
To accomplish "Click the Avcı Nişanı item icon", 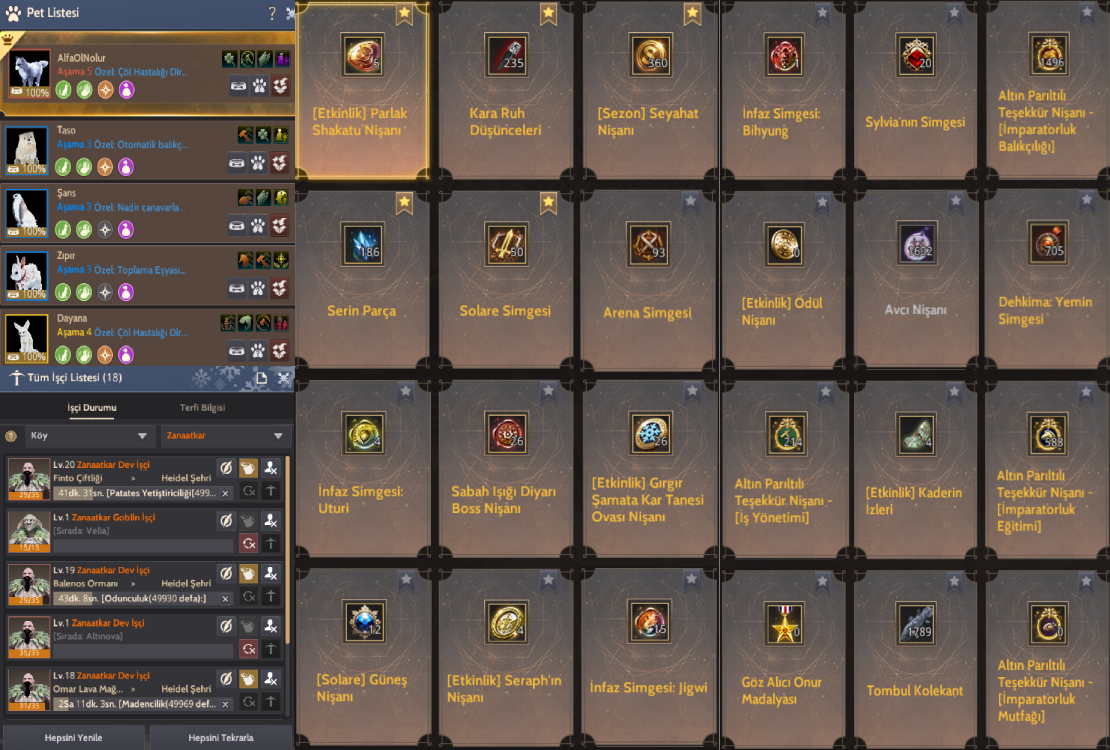I will tap(917, 243).
